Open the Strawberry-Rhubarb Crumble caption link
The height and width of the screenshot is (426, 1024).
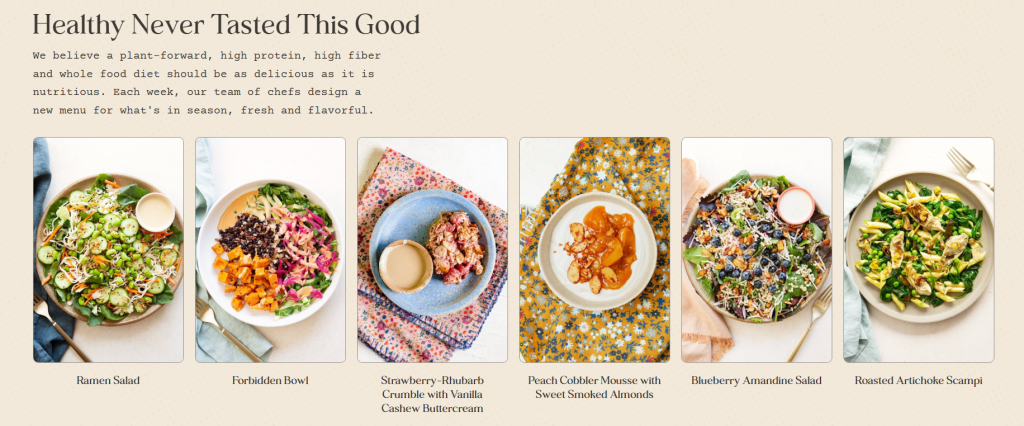click(432, 394)
